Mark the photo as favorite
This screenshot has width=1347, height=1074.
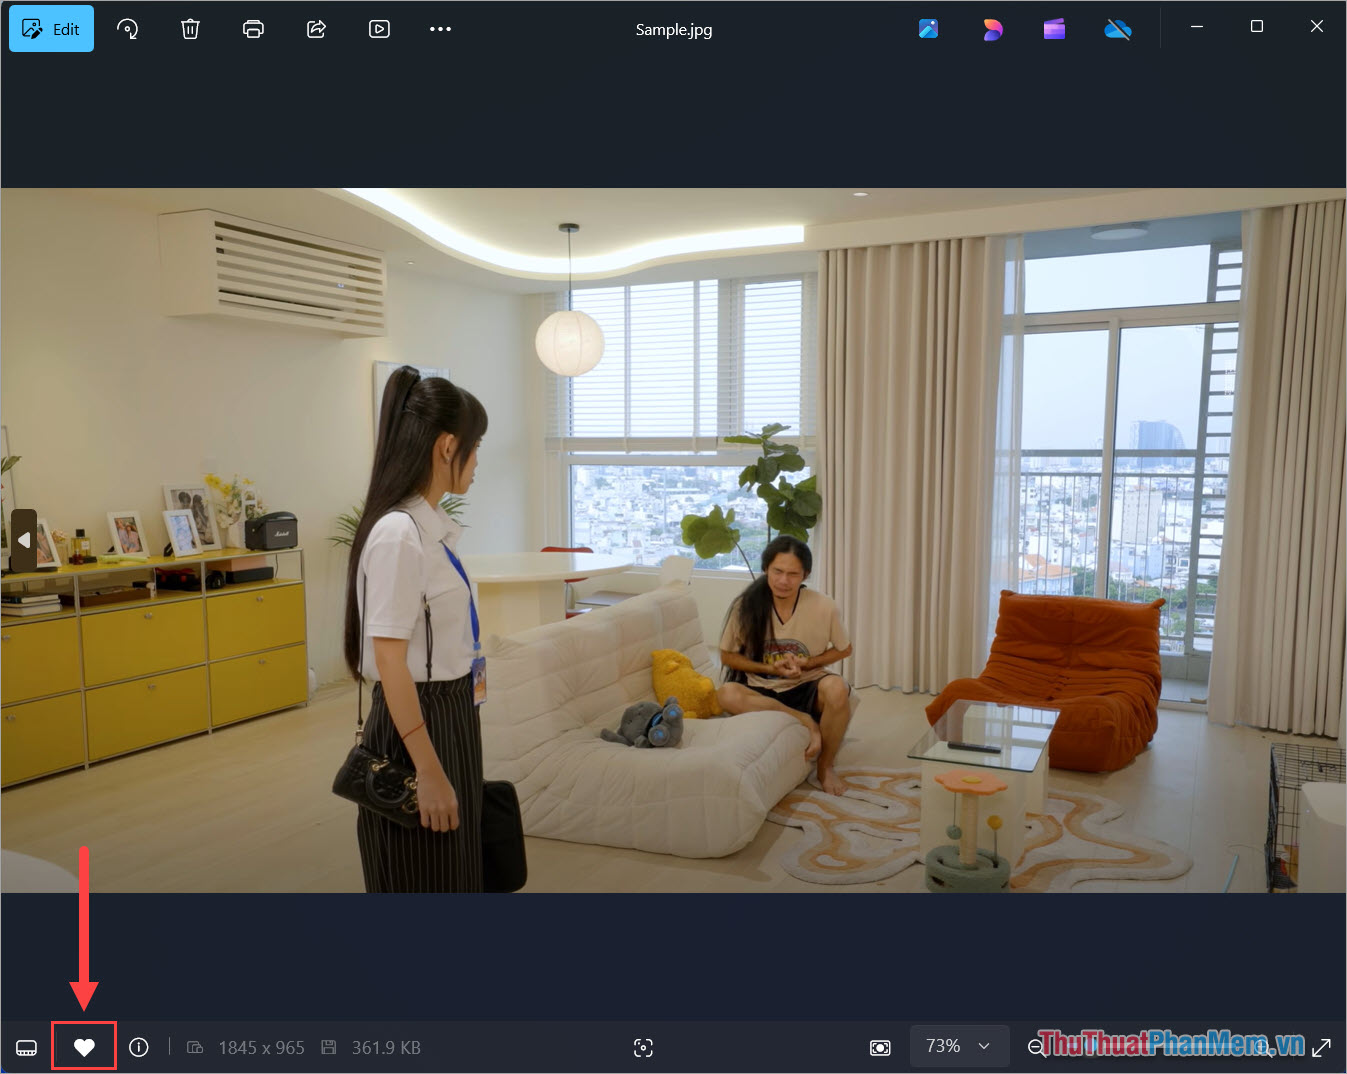[84, 1046]
